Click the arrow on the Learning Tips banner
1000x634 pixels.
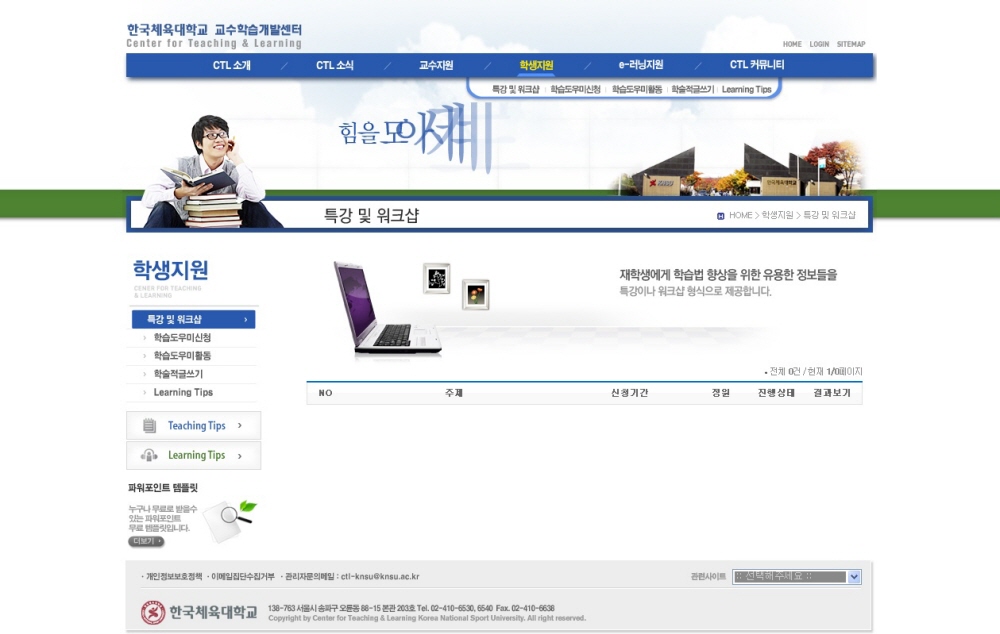click(x=240, y=455)
